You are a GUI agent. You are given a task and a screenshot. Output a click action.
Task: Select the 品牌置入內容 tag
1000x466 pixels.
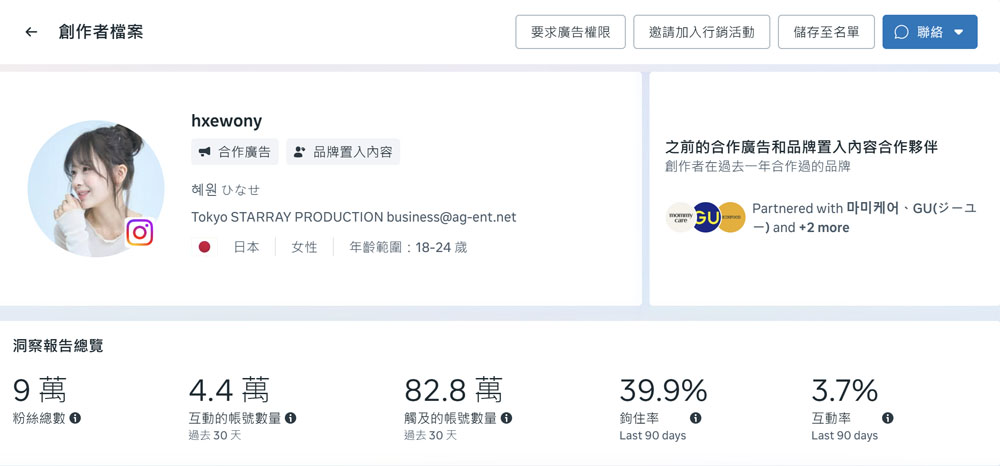tap(343, 152)
